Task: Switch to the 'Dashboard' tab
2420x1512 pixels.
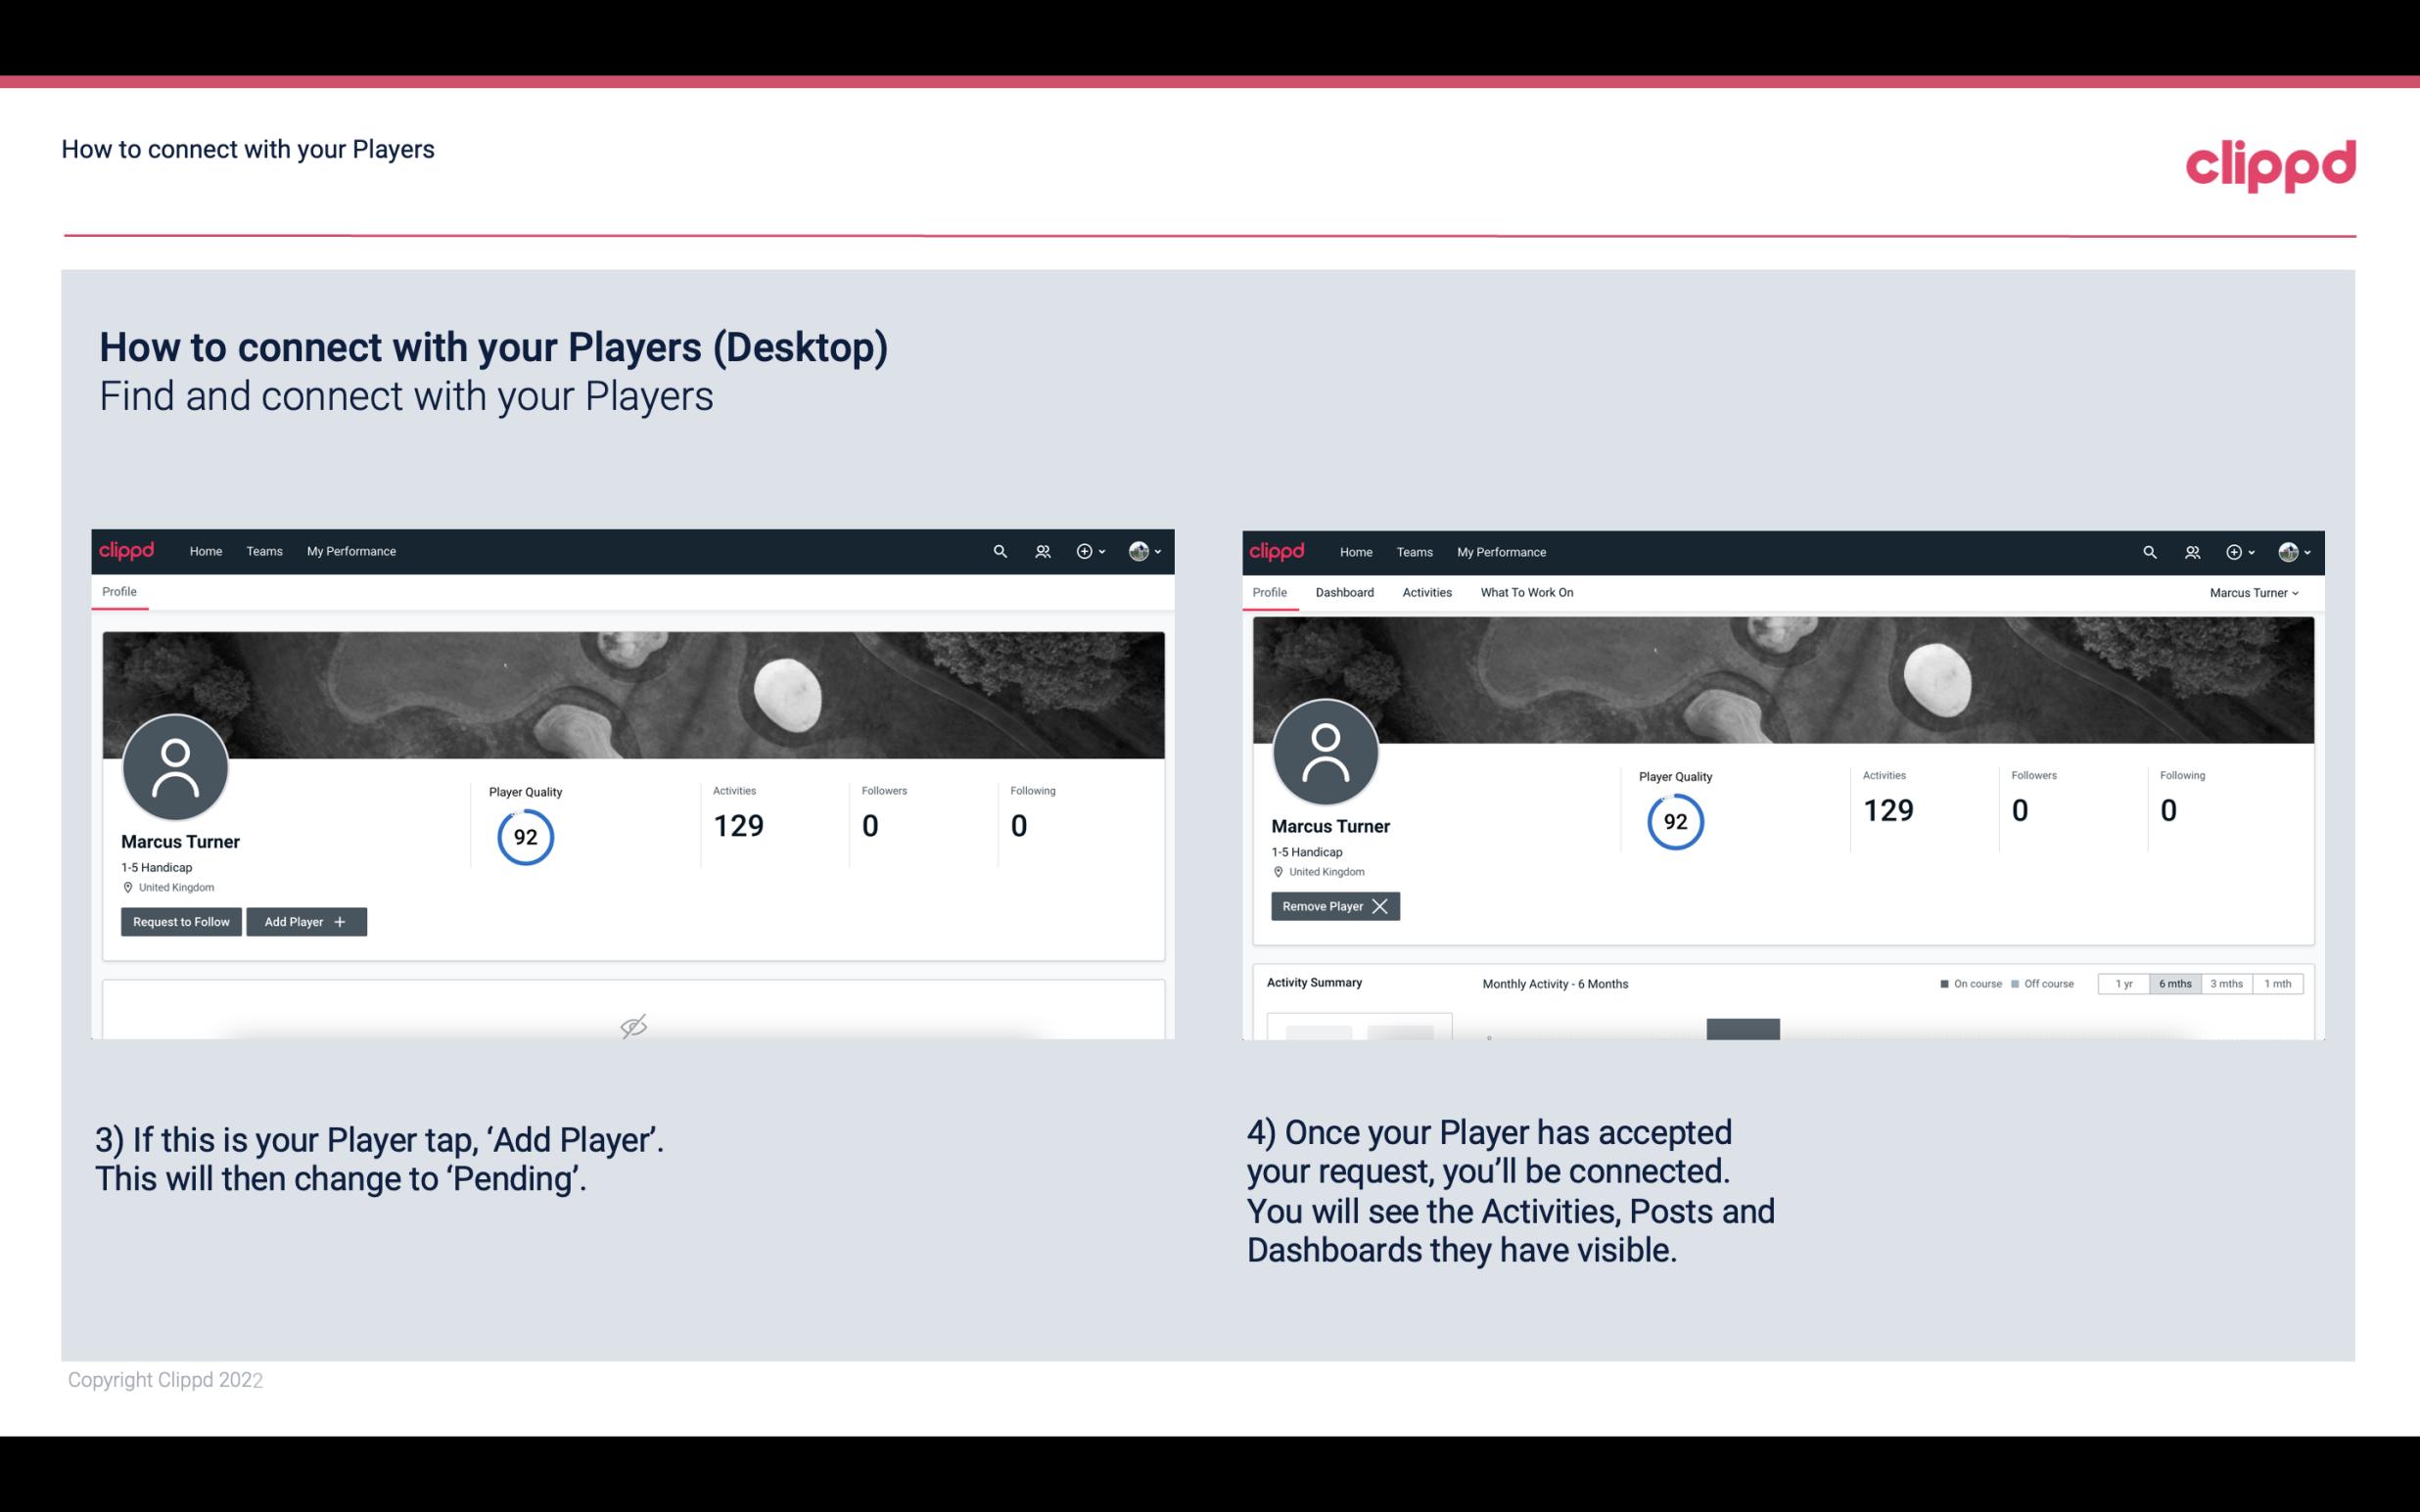Action: point(1345,592)
